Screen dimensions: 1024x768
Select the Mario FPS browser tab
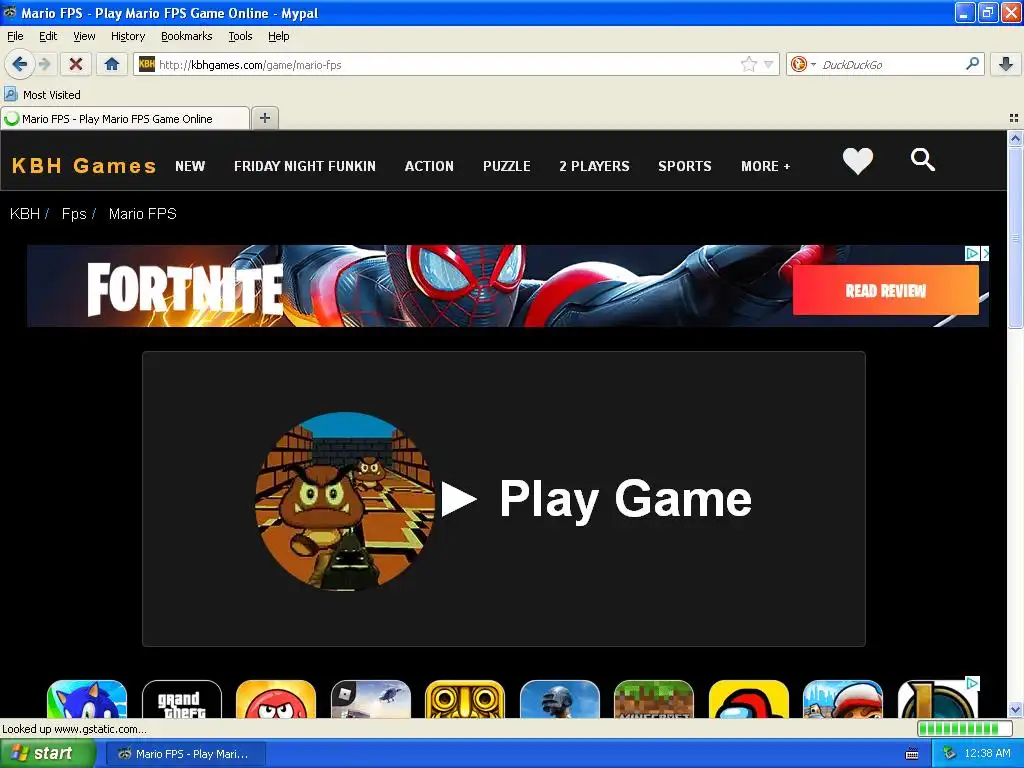tap(125, 119)
